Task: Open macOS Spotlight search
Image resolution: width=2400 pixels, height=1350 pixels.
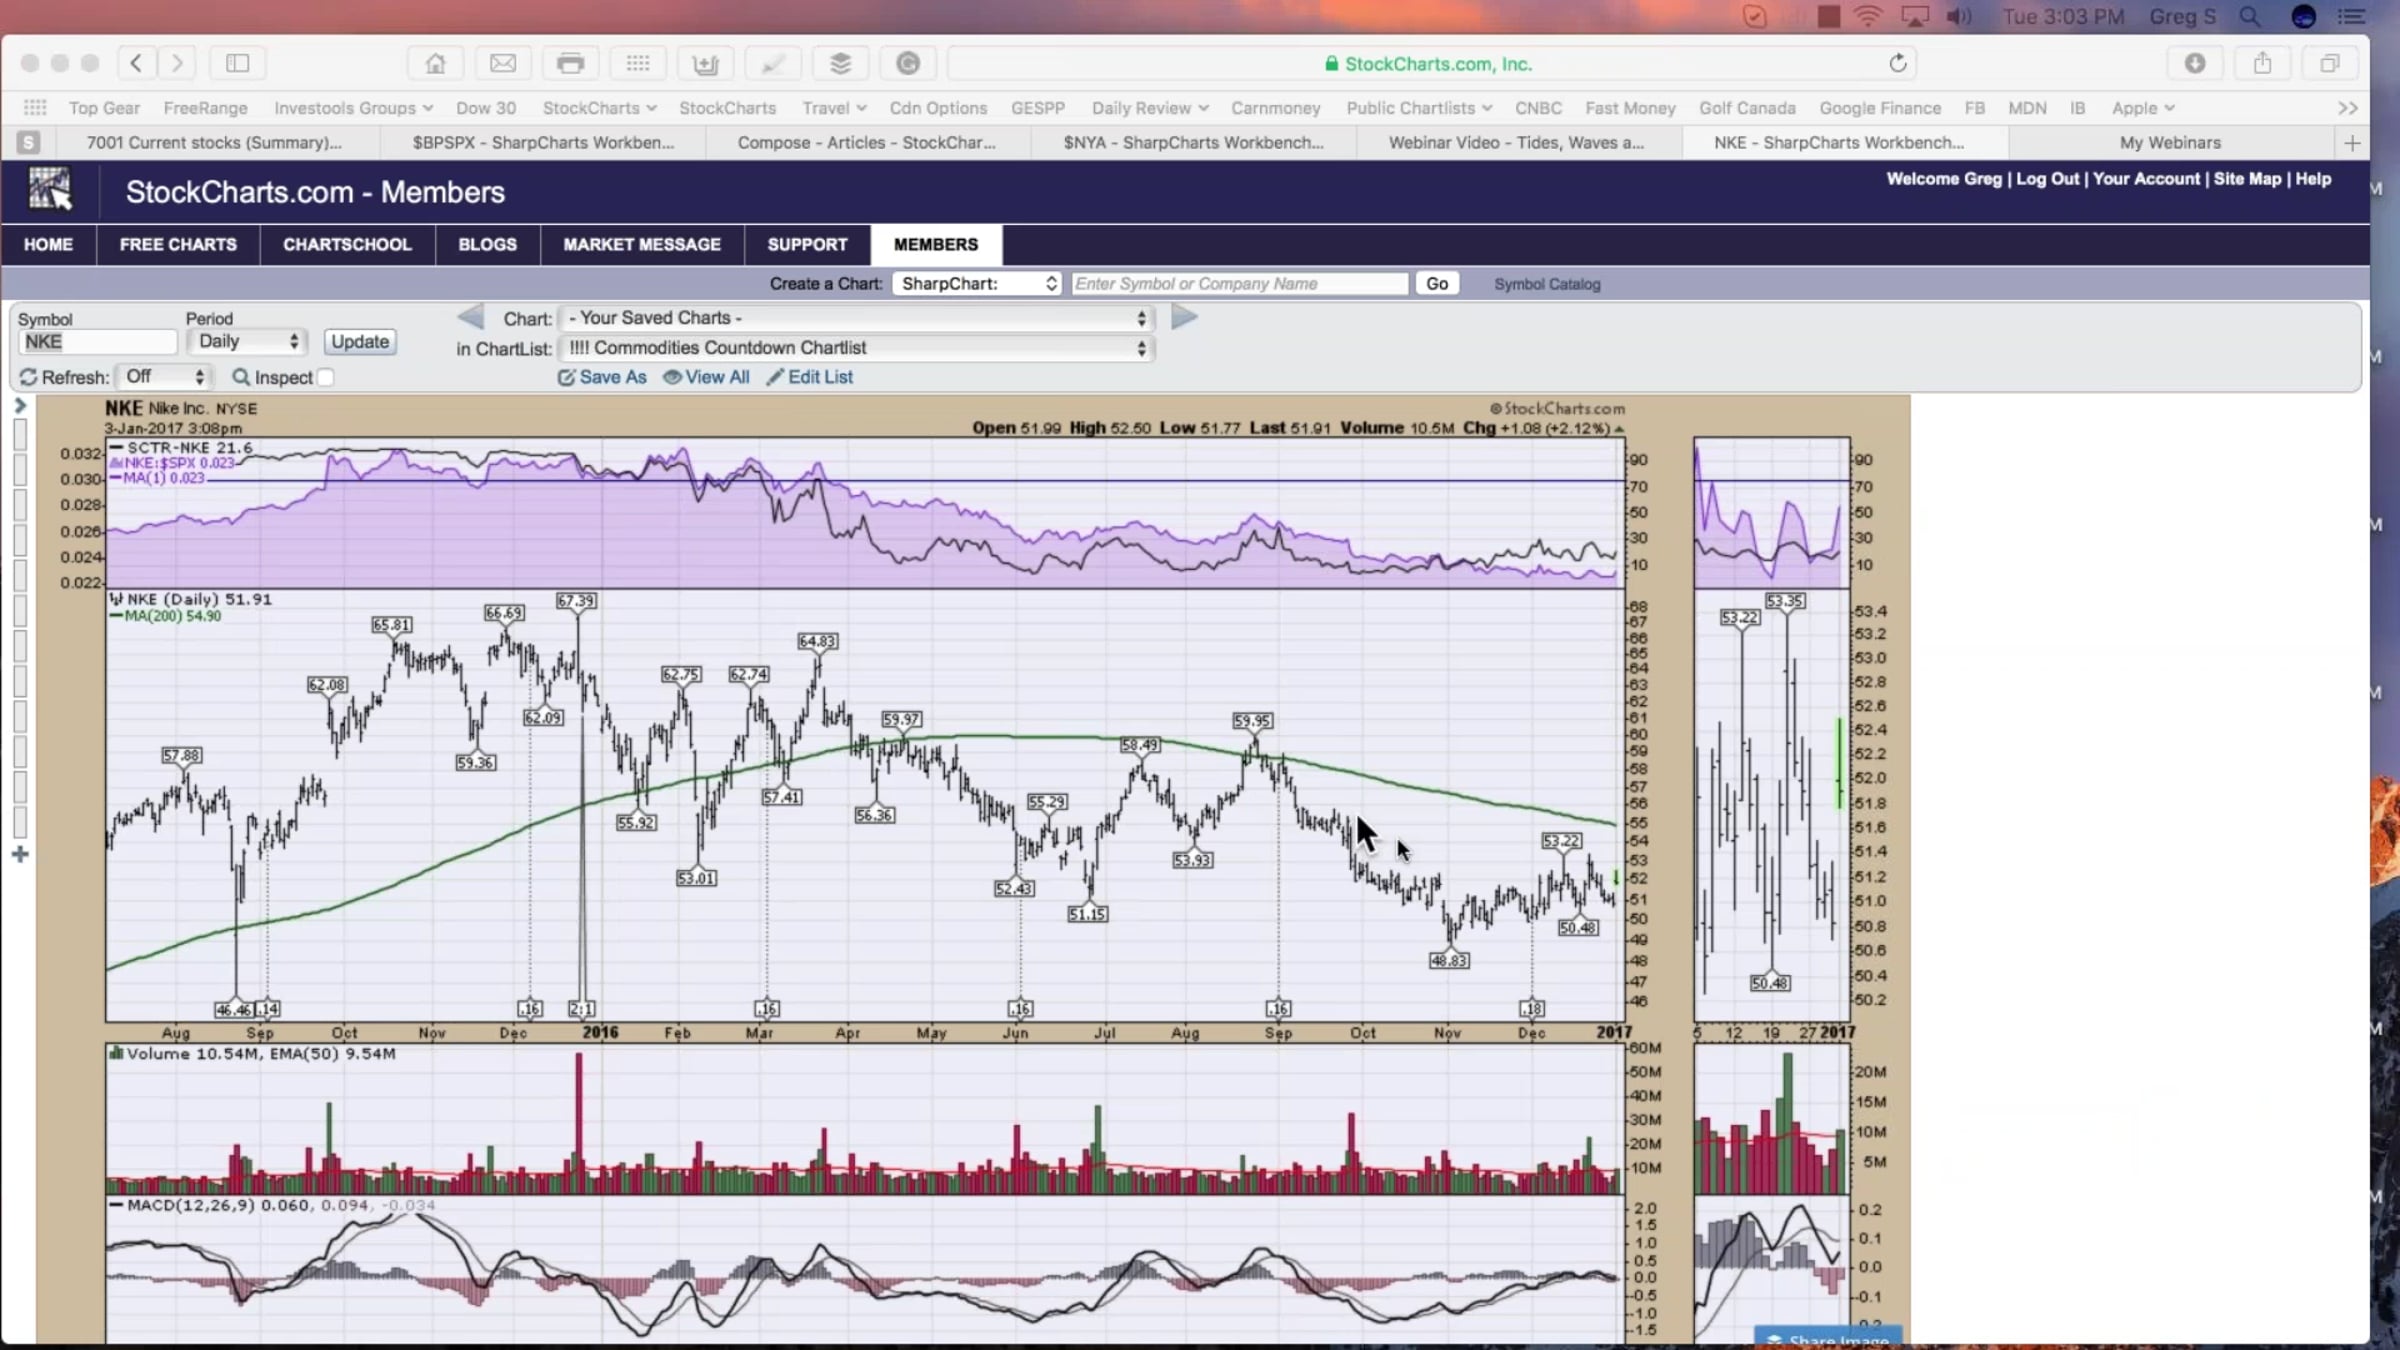Action: 2249,17
